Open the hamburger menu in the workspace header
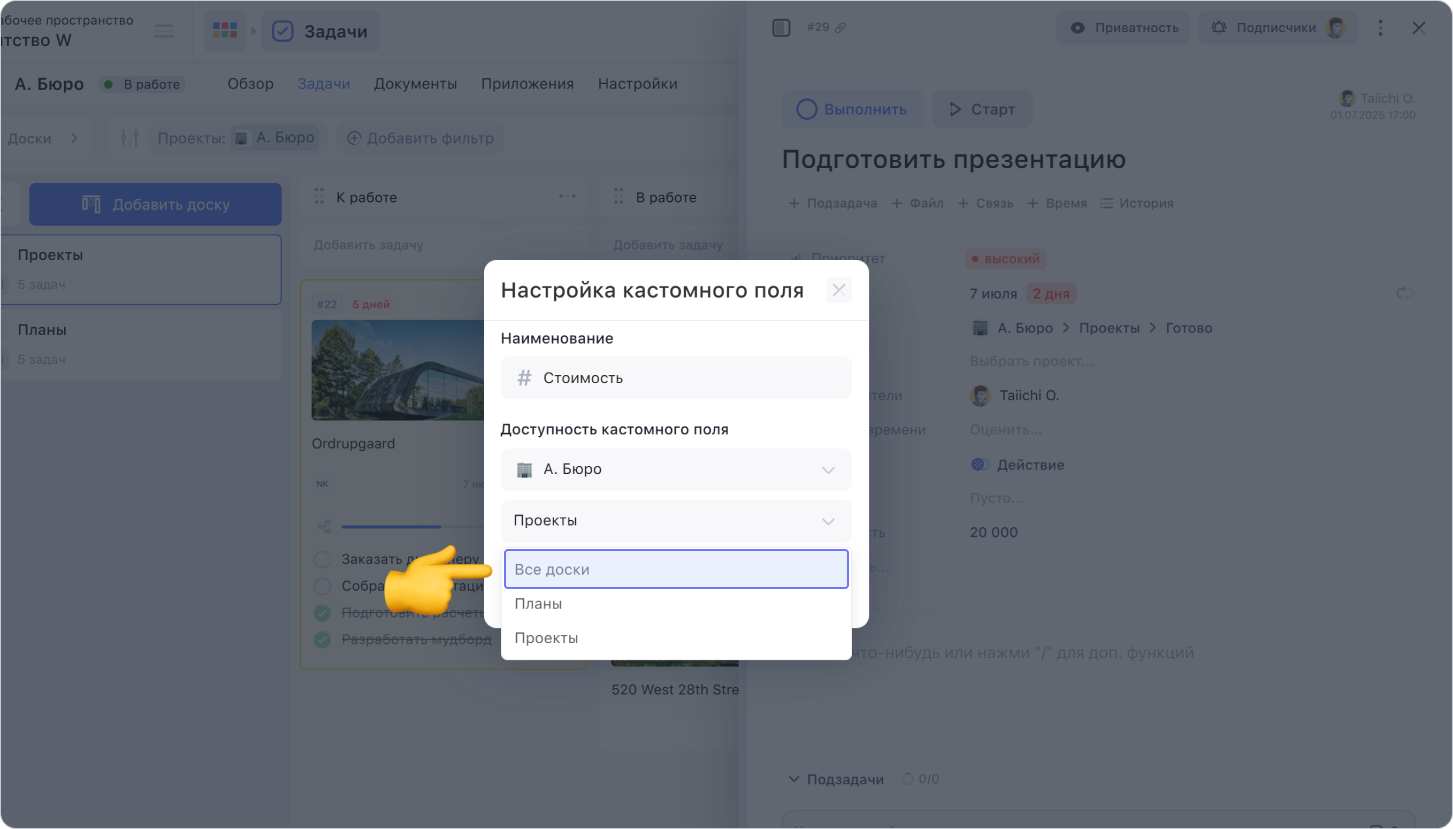This screenshot has width=1453, height=829. pos(164,31)
